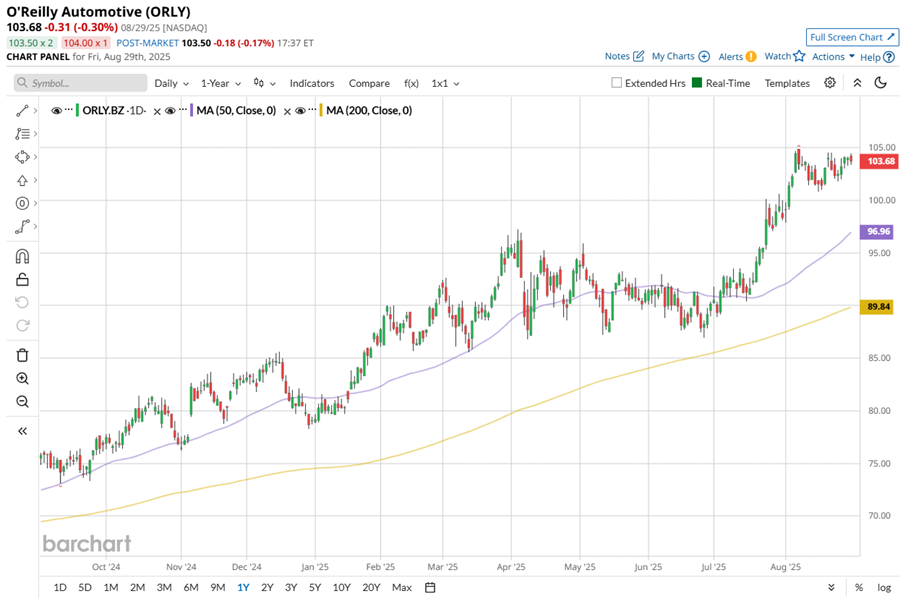
Task: Click the 103.68 red price label
Action: pos(879,161)
